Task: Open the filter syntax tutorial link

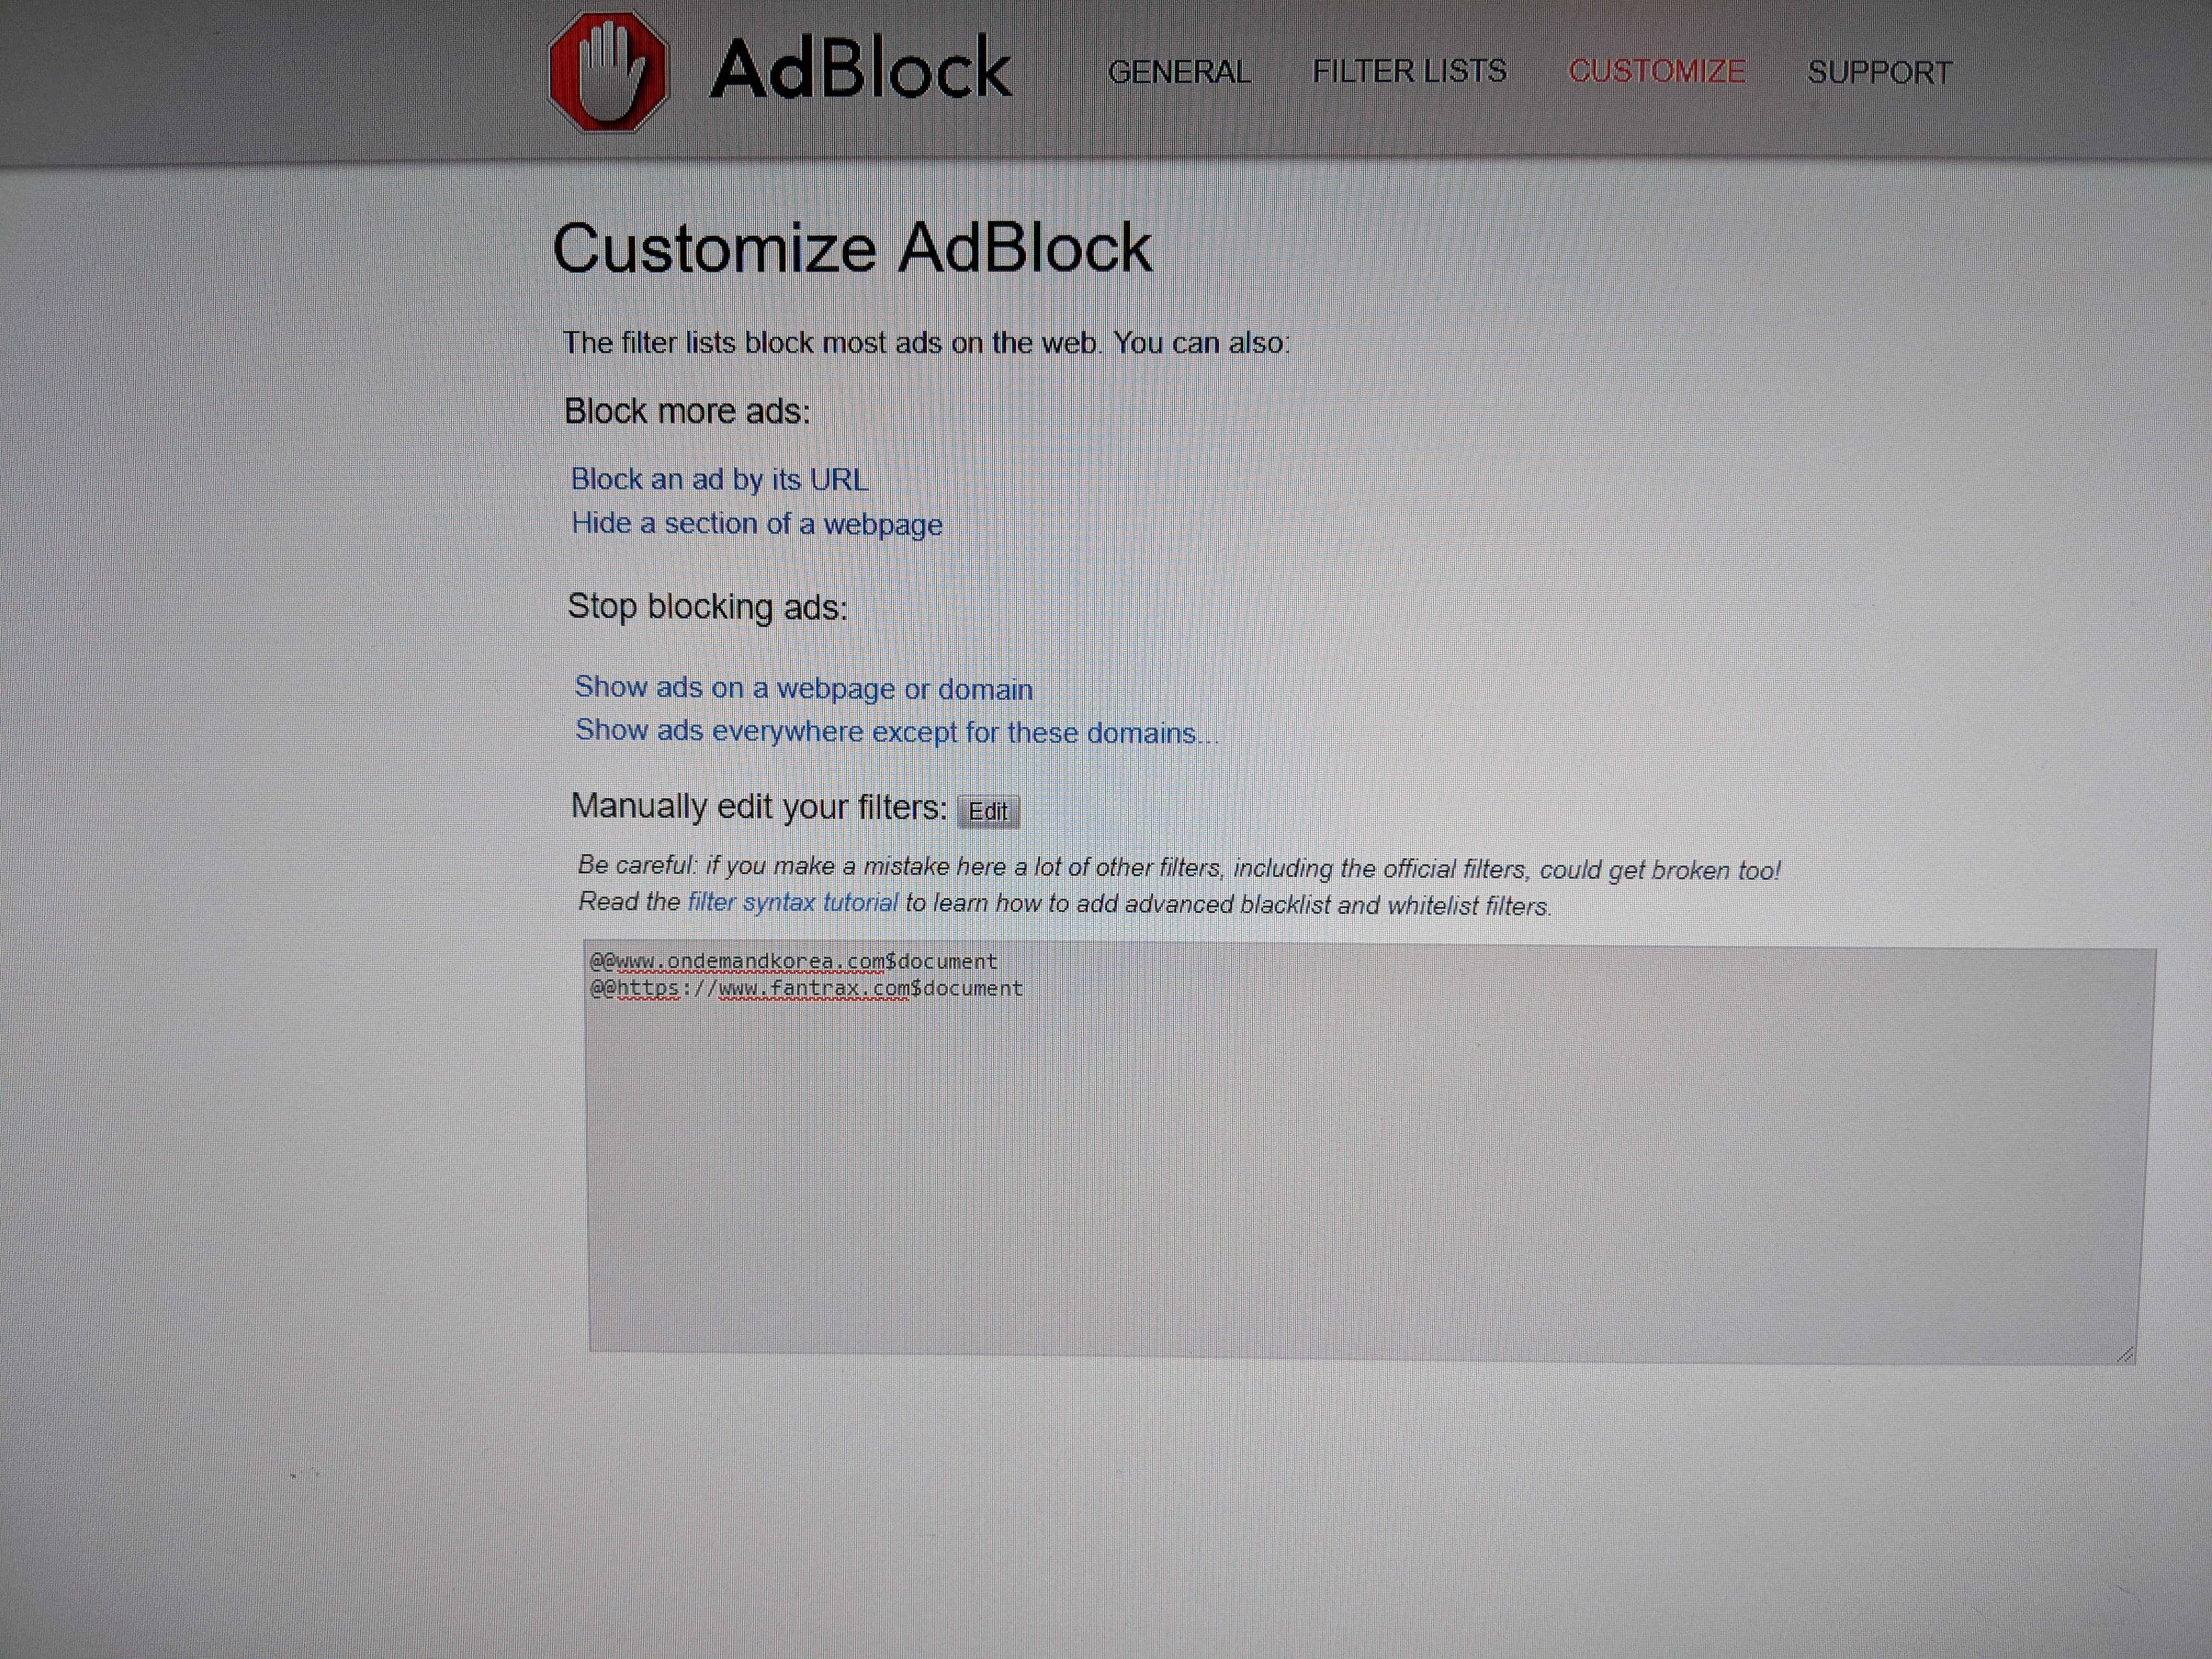Action: tap(792, 902)
